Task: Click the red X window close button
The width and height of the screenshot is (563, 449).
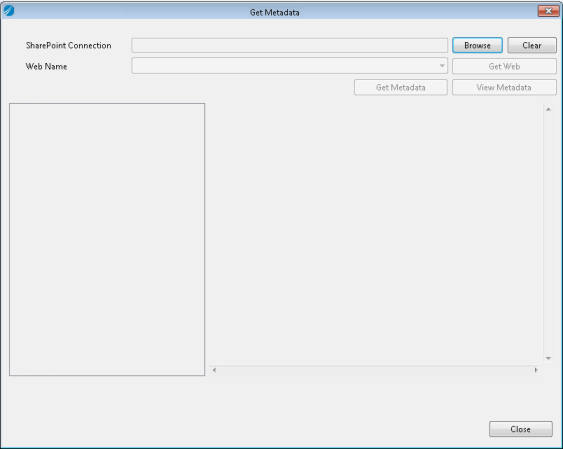Action: click(548, 11)
